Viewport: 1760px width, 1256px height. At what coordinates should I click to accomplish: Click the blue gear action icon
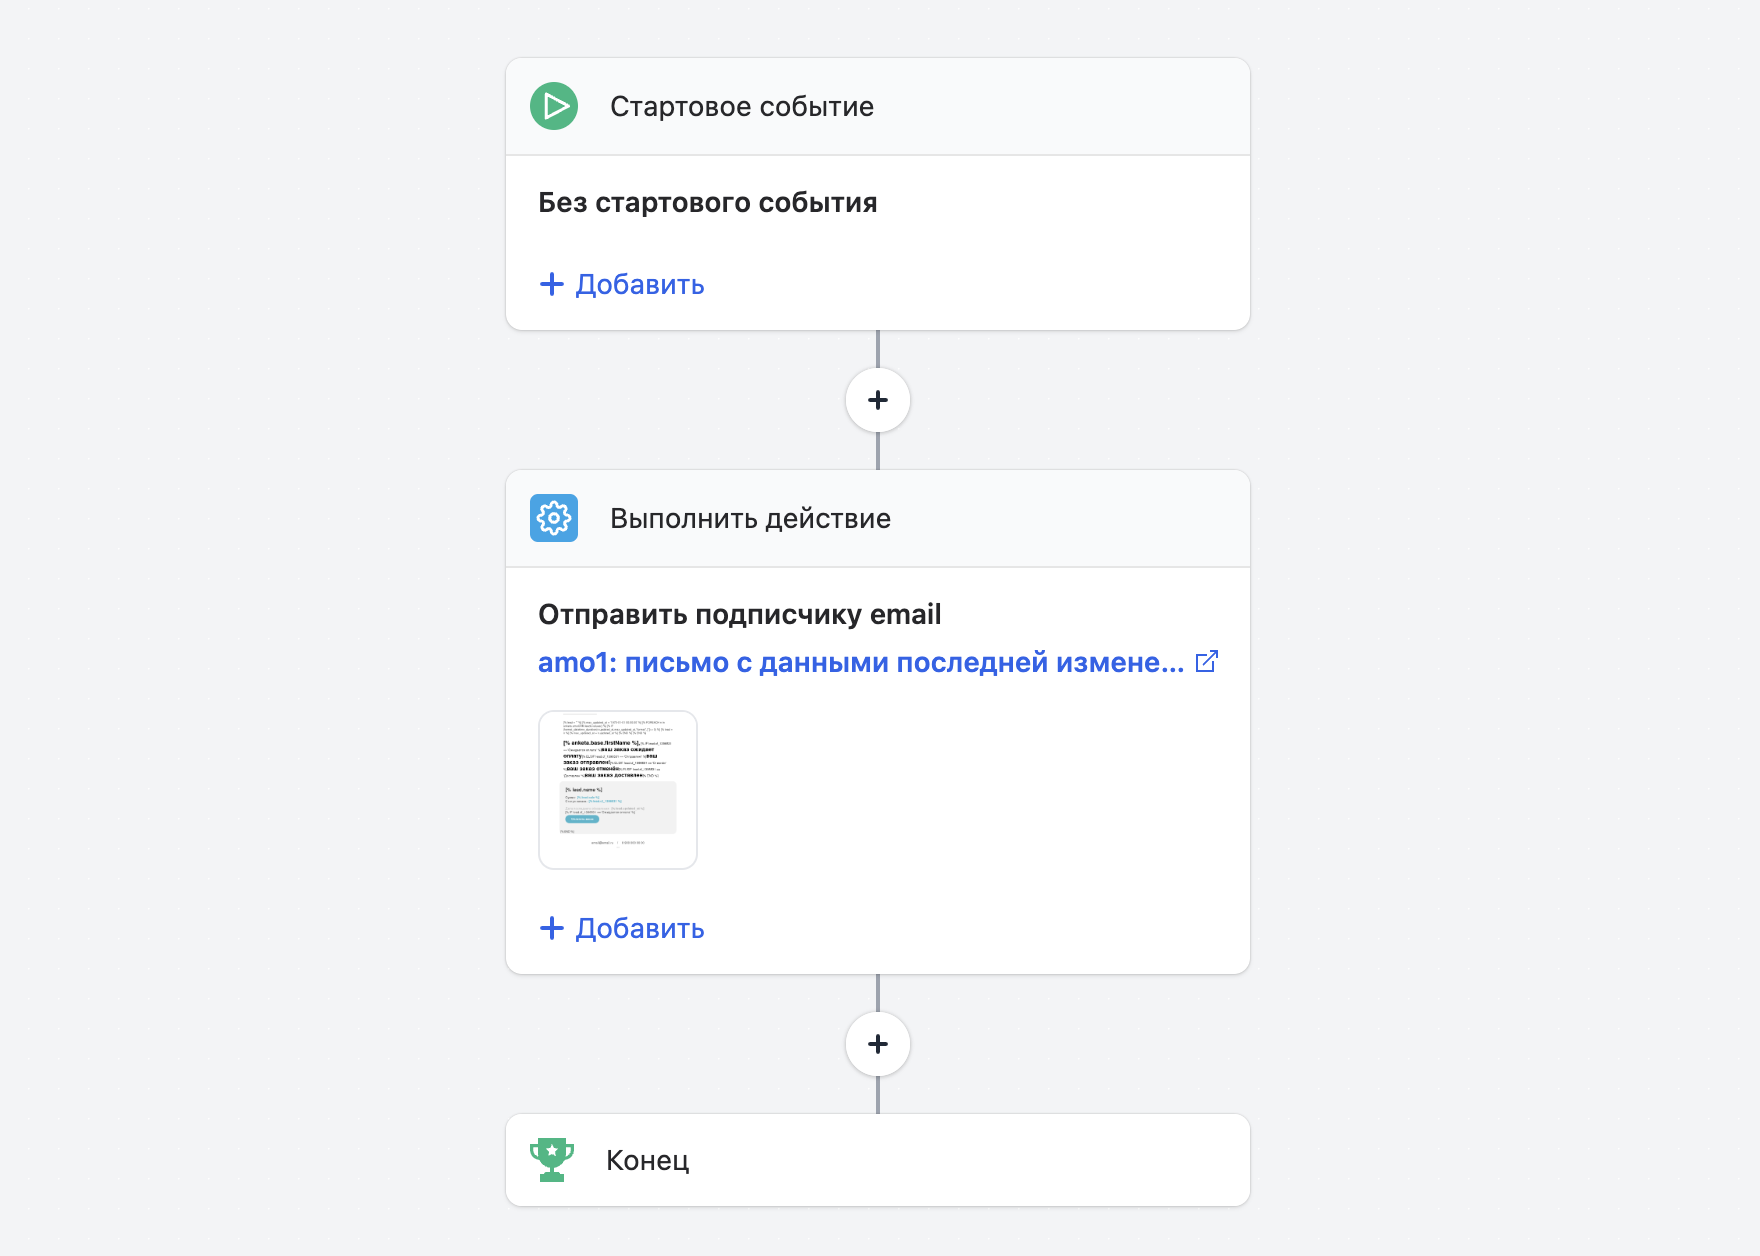554,518
